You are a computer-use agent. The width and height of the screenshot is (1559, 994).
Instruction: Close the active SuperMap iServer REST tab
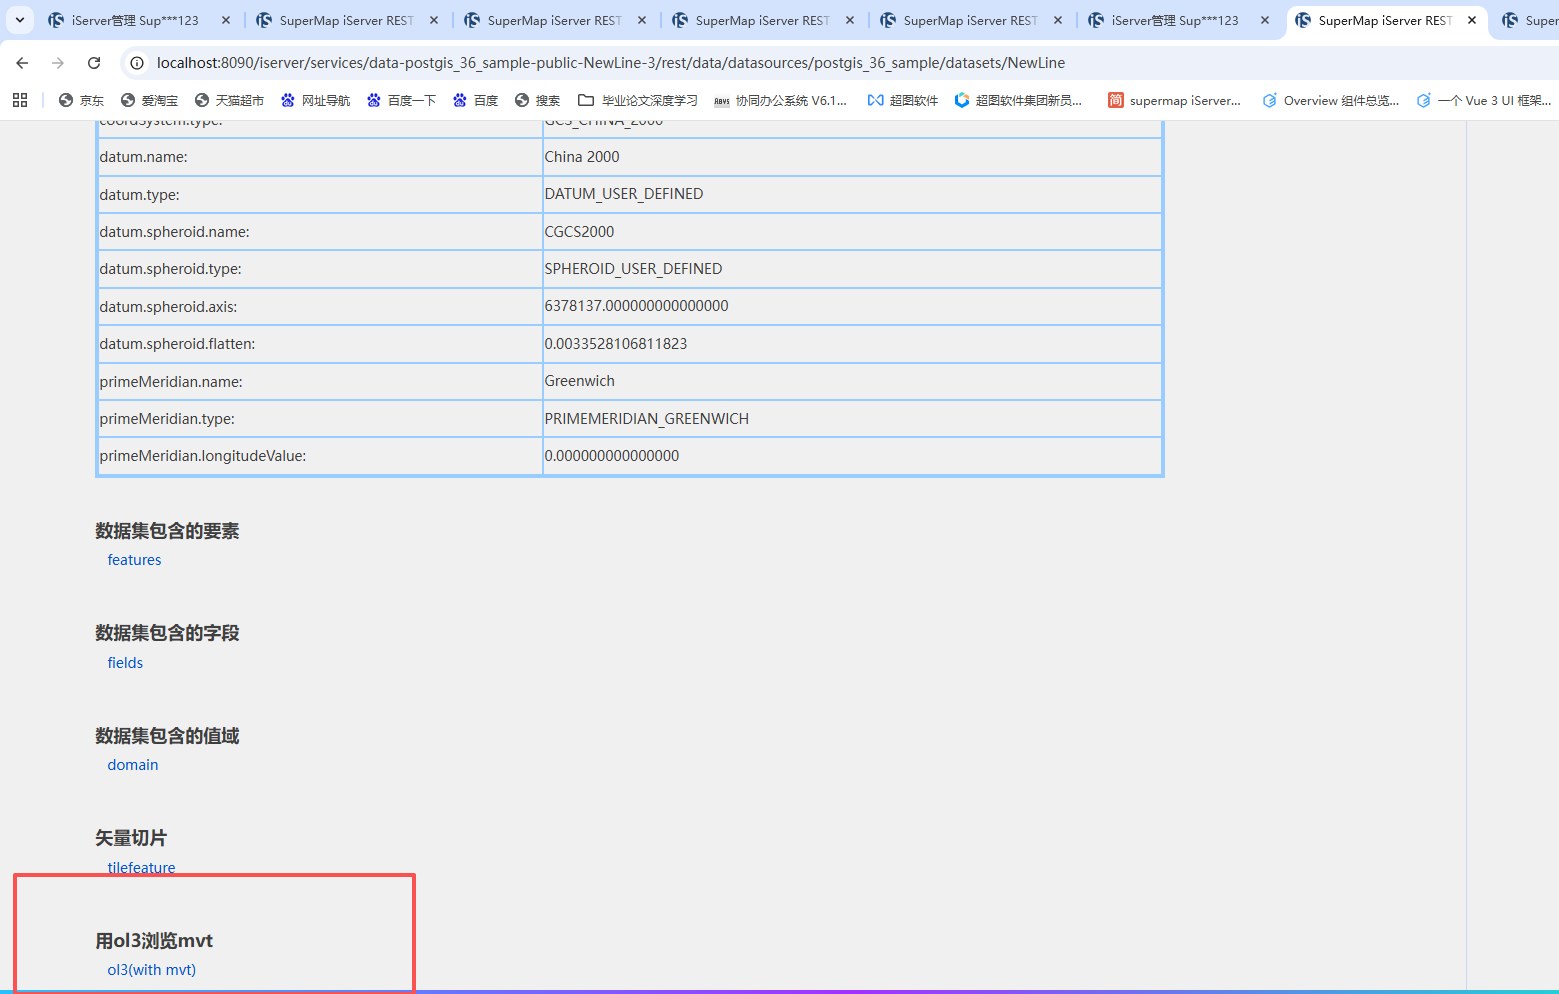click(x=1472, y=20)
